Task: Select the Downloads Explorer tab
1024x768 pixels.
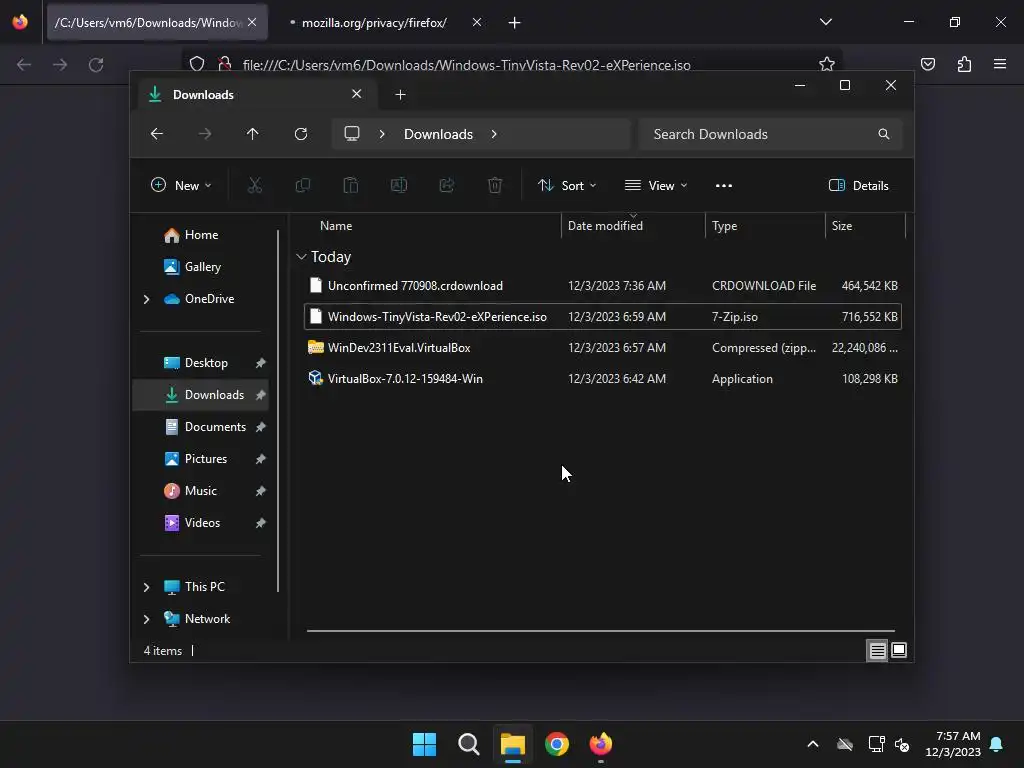Action: point(256,95)
